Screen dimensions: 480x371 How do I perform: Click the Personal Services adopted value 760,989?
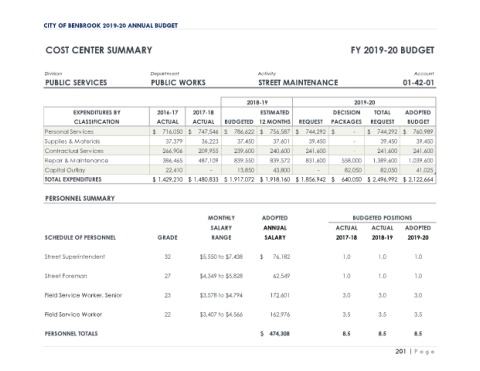coord(423,132)
